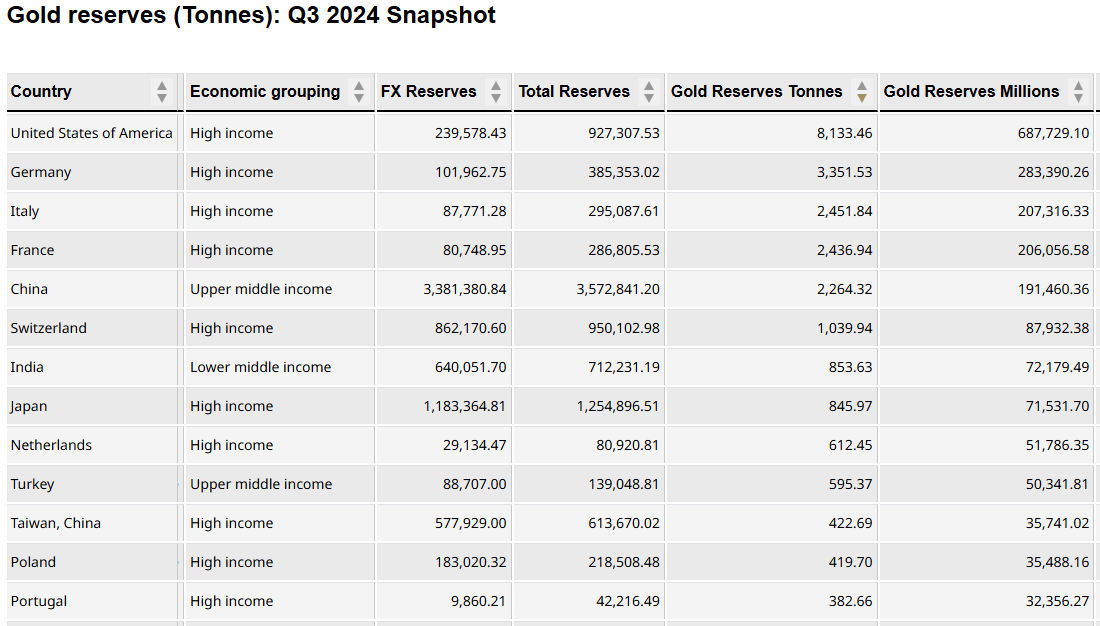Screen dimensions: 1100x626
Task: Click the Economic grouping header text
Action: [265, 92]
